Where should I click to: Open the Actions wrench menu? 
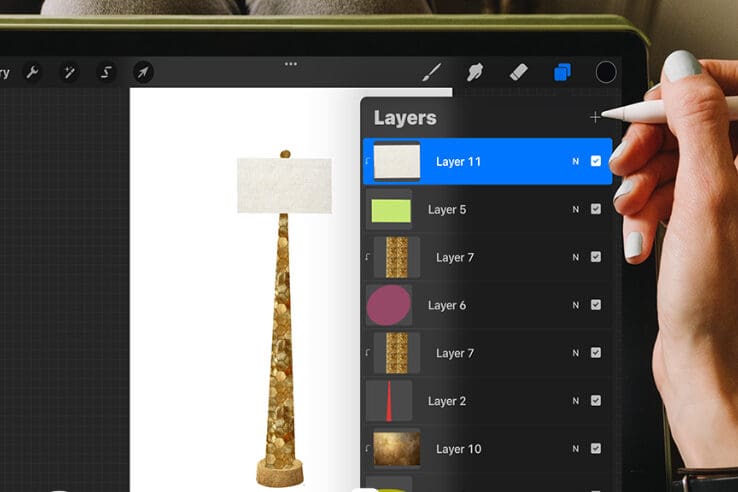pos(32,73)
